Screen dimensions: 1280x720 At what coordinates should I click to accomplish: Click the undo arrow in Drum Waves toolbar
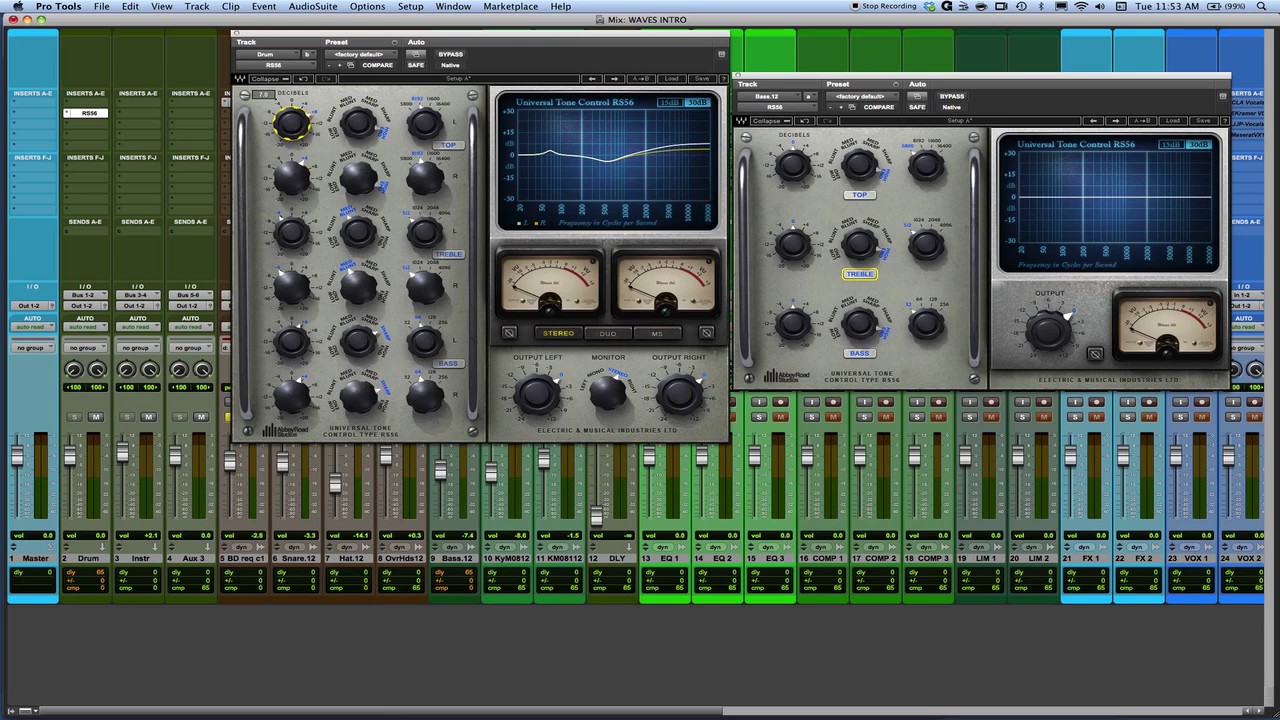(303, 79)
